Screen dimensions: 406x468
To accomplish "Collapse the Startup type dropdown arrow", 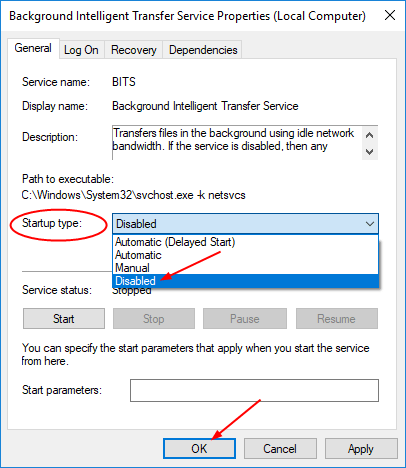I will [370, 224].
